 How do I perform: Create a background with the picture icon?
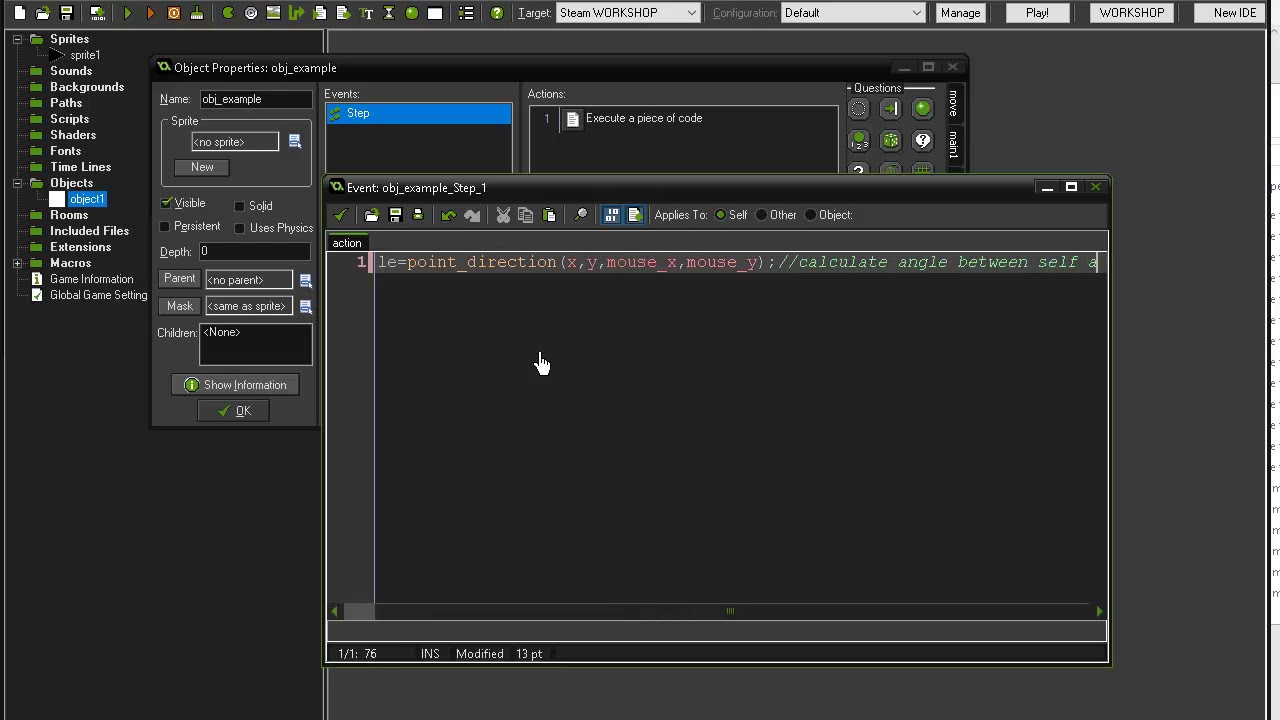click(274, 13)
